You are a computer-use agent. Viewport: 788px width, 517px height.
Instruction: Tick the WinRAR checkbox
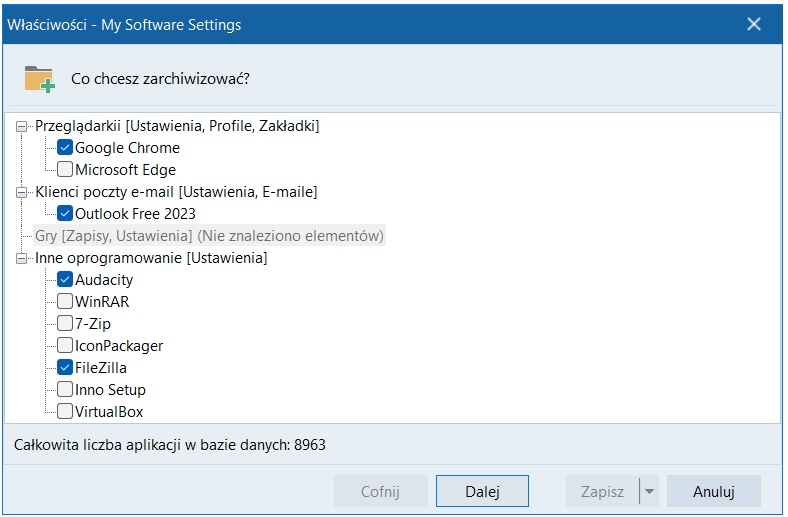click(65, 302)
